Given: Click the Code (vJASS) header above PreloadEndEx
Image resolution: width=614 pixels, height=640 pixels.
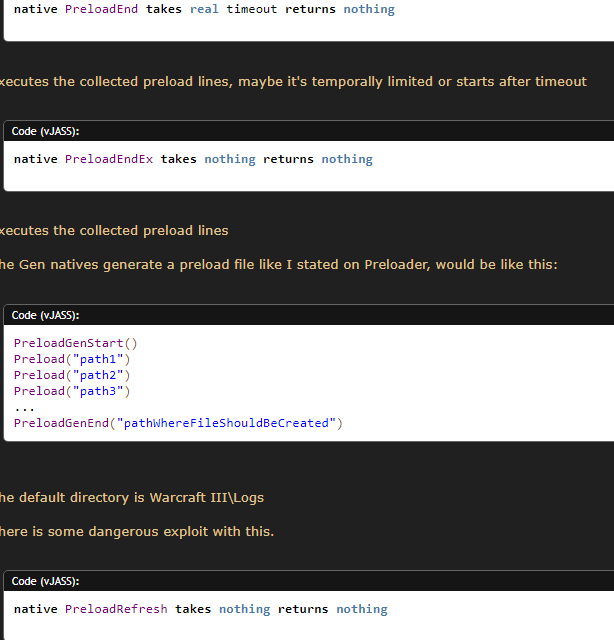Looking at the screenshot, I should (45, 131).
